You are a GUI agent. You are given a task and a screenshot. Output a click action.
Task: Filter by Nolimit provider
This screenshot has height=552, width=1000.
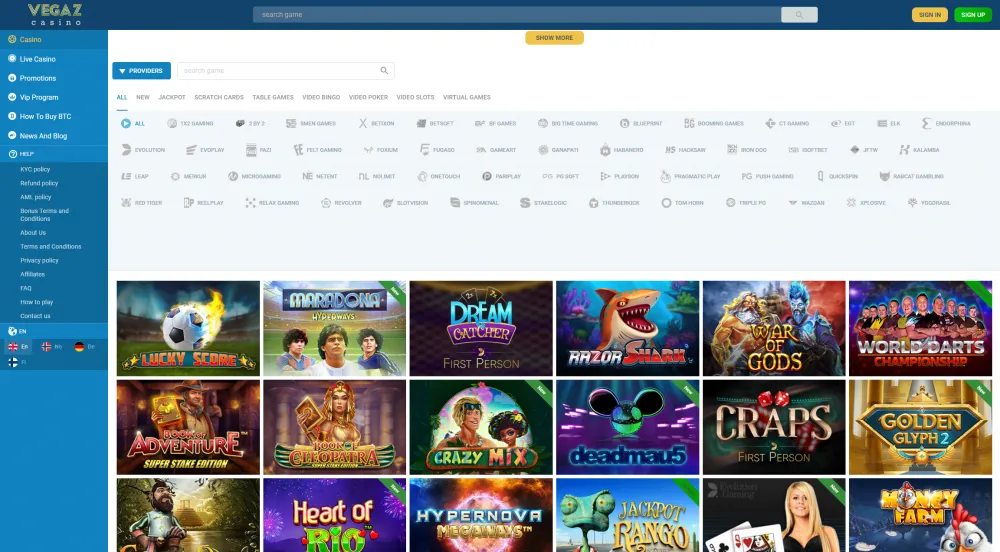[377, 177]
